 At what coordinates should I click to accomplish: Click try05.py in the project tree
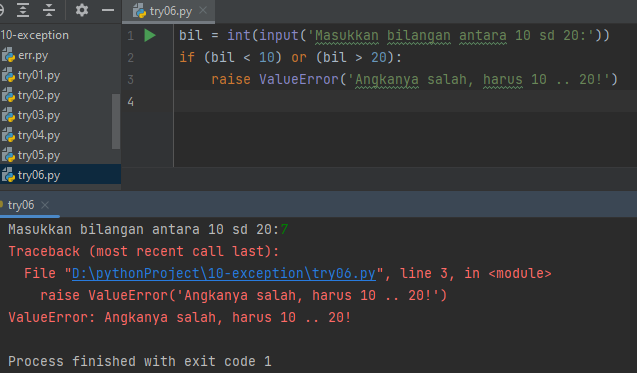(x=39, y=155)
